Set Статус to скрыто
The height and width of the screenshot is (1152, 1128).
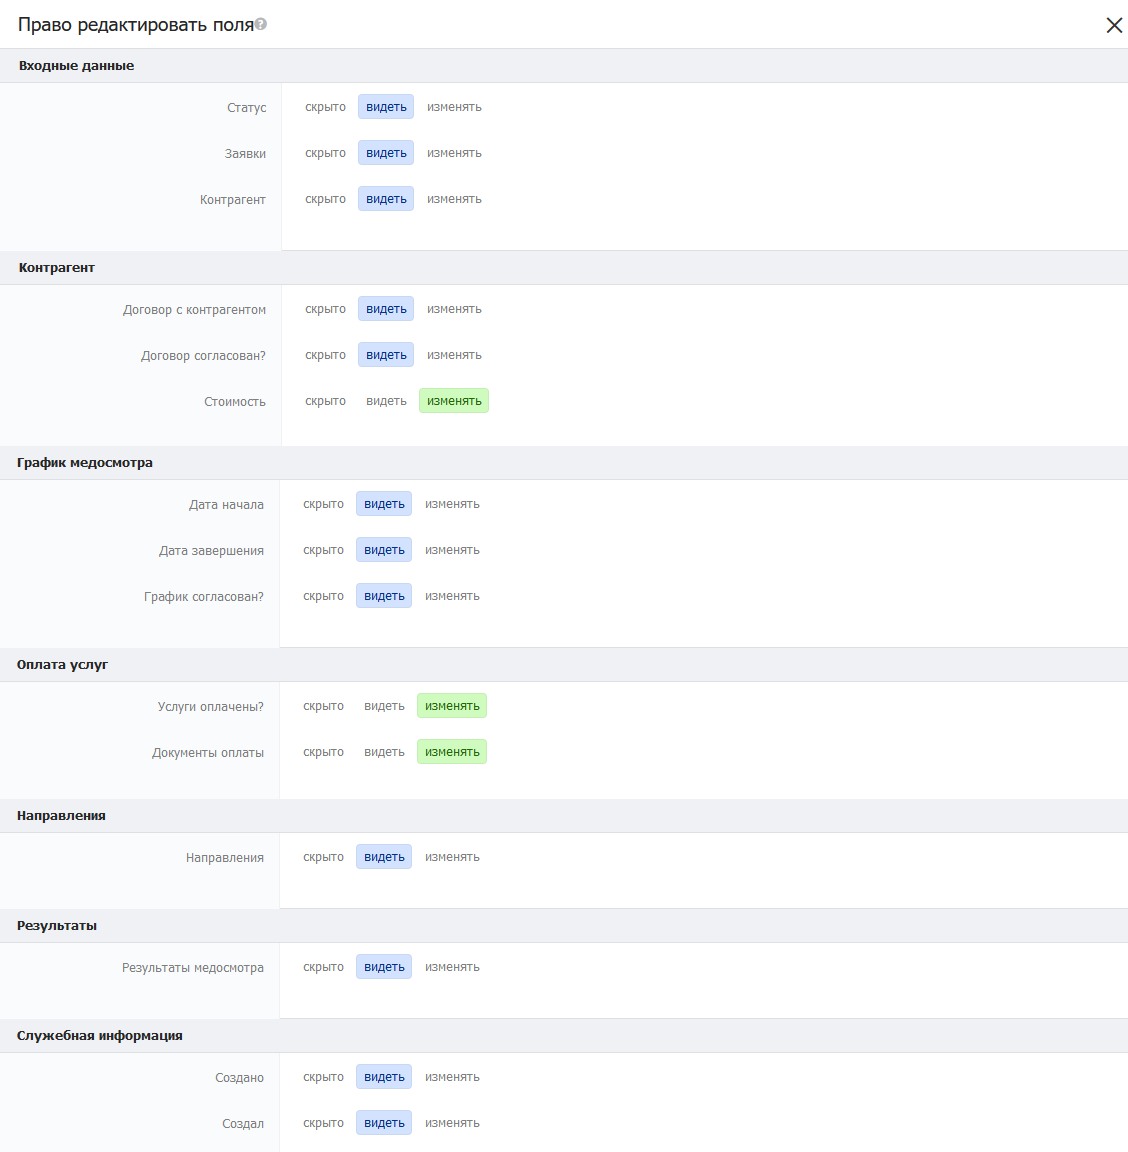[x=326, y=107]
